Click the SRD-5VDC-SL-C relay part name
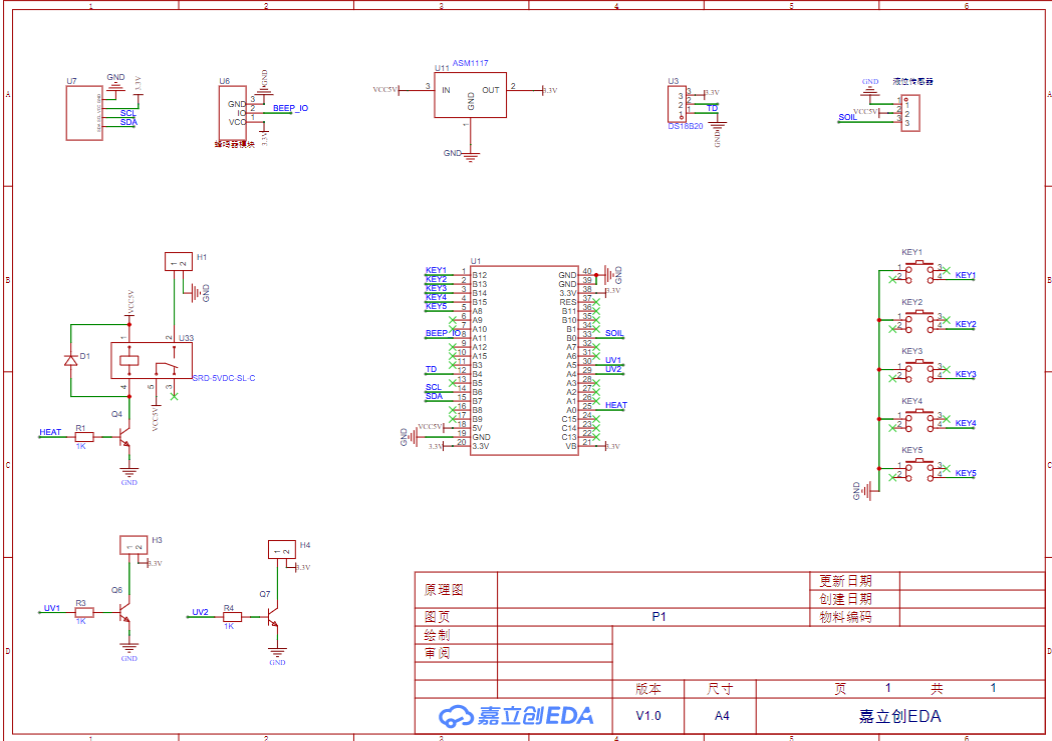 223,379
